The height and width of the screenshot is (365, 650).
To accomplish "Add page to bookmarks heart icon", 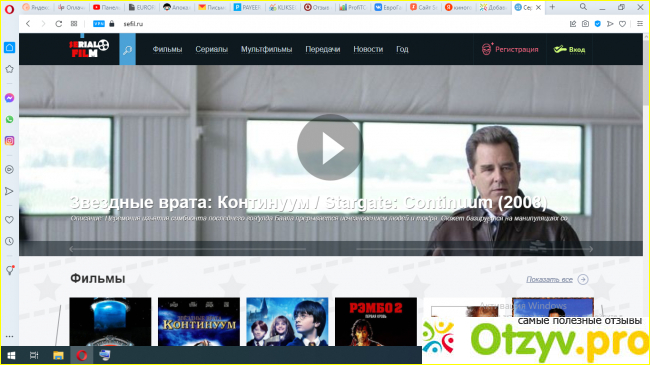I will (x=622, y=24).
